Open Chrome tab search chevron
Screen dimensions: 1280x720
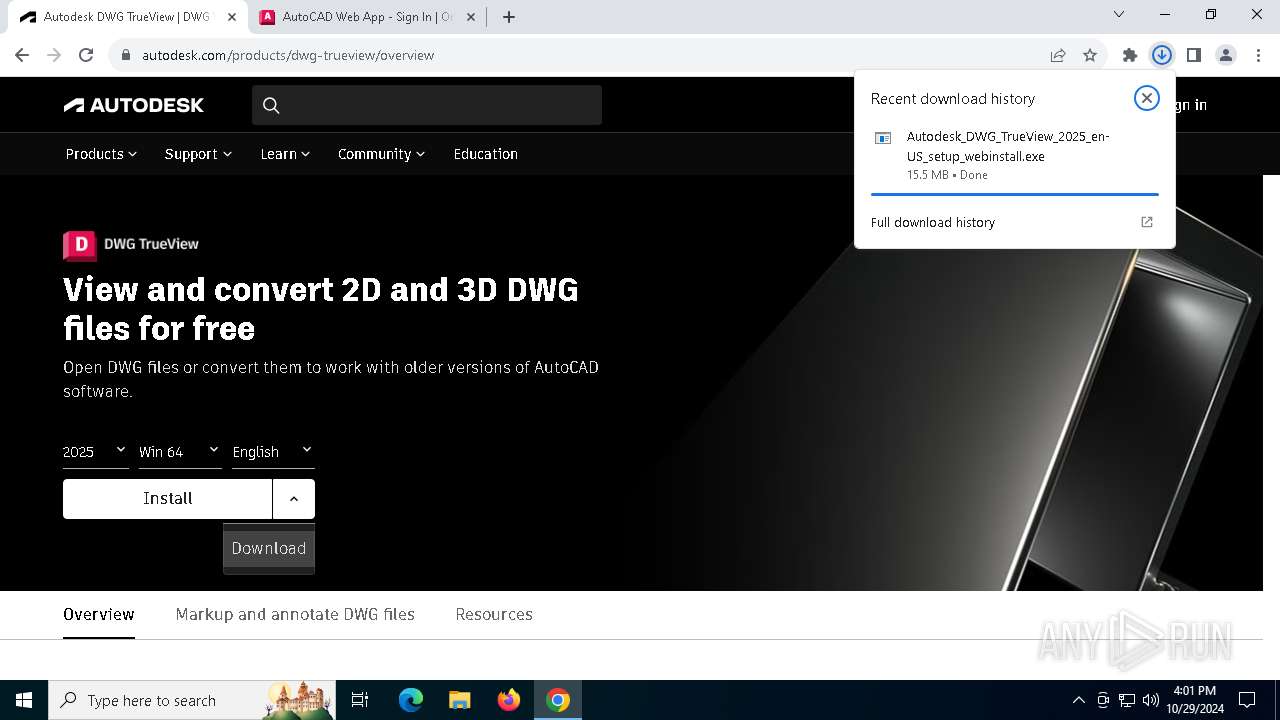coord(1119,14)
